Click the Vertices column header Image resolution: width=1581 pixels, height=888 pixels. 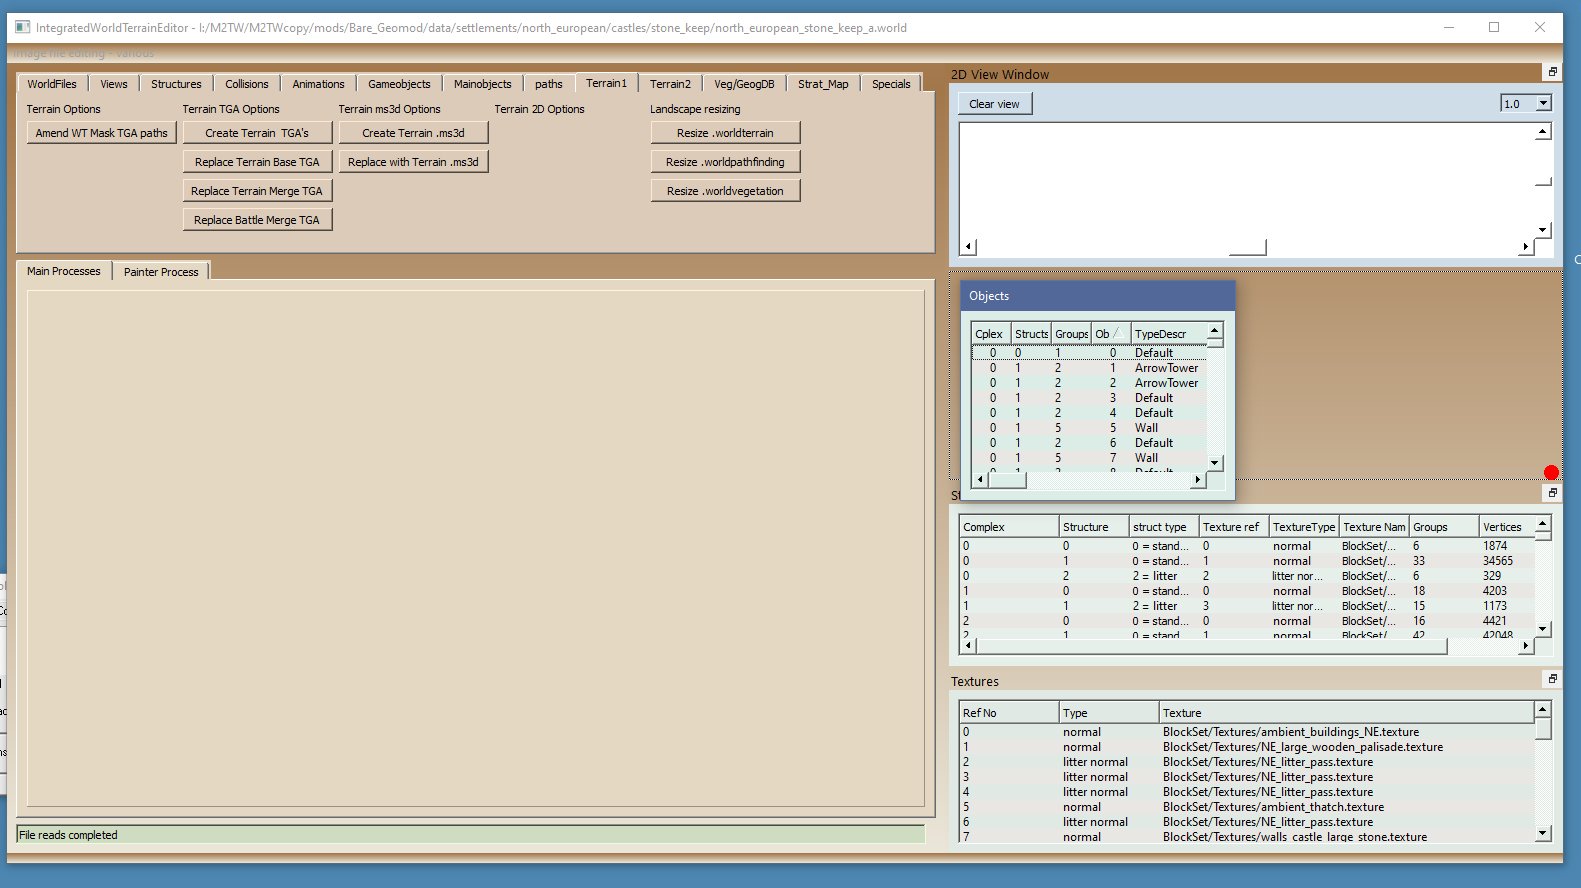1506,527
